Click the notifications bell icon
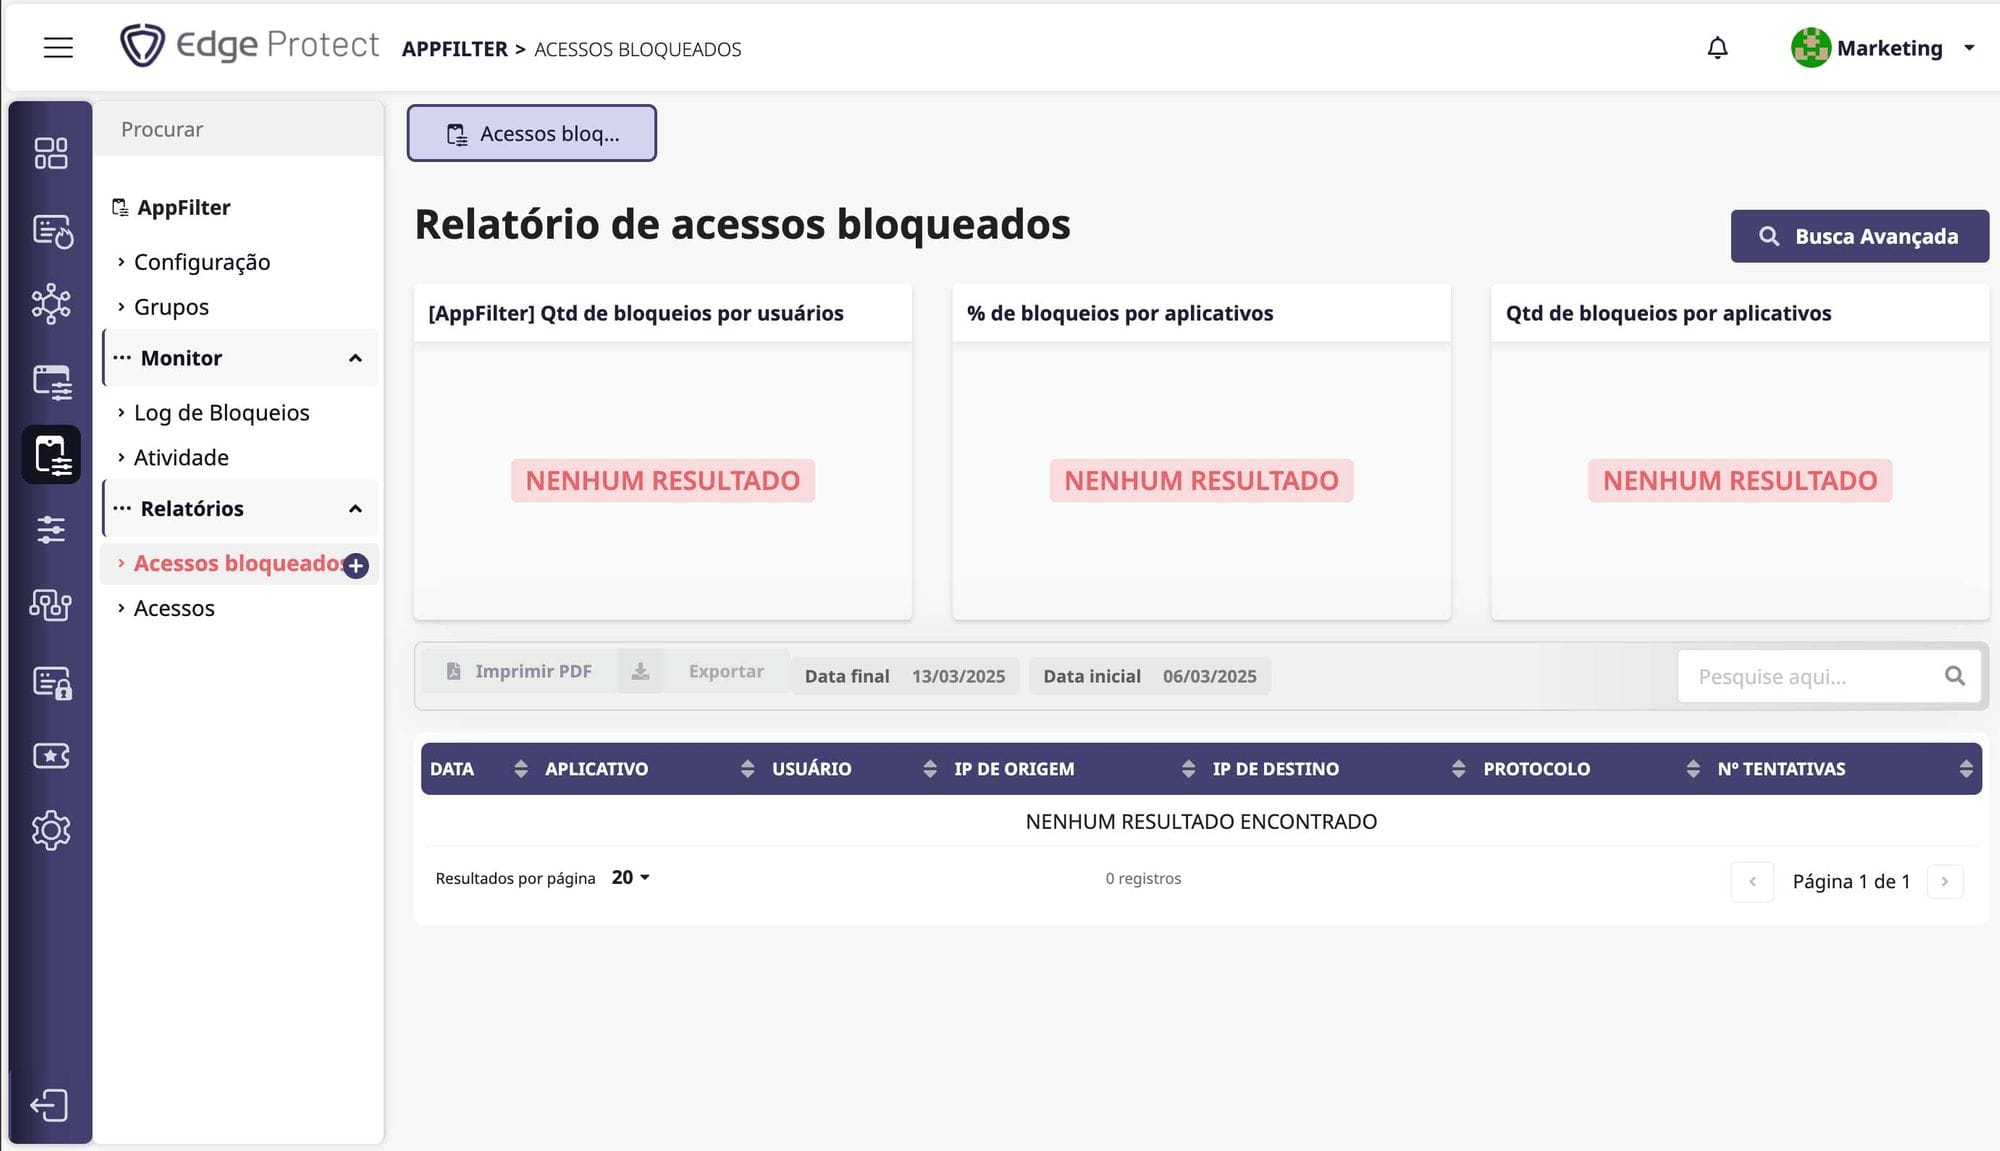This screenshot has width=2000, height=1151. click(x=1717, y=48)
